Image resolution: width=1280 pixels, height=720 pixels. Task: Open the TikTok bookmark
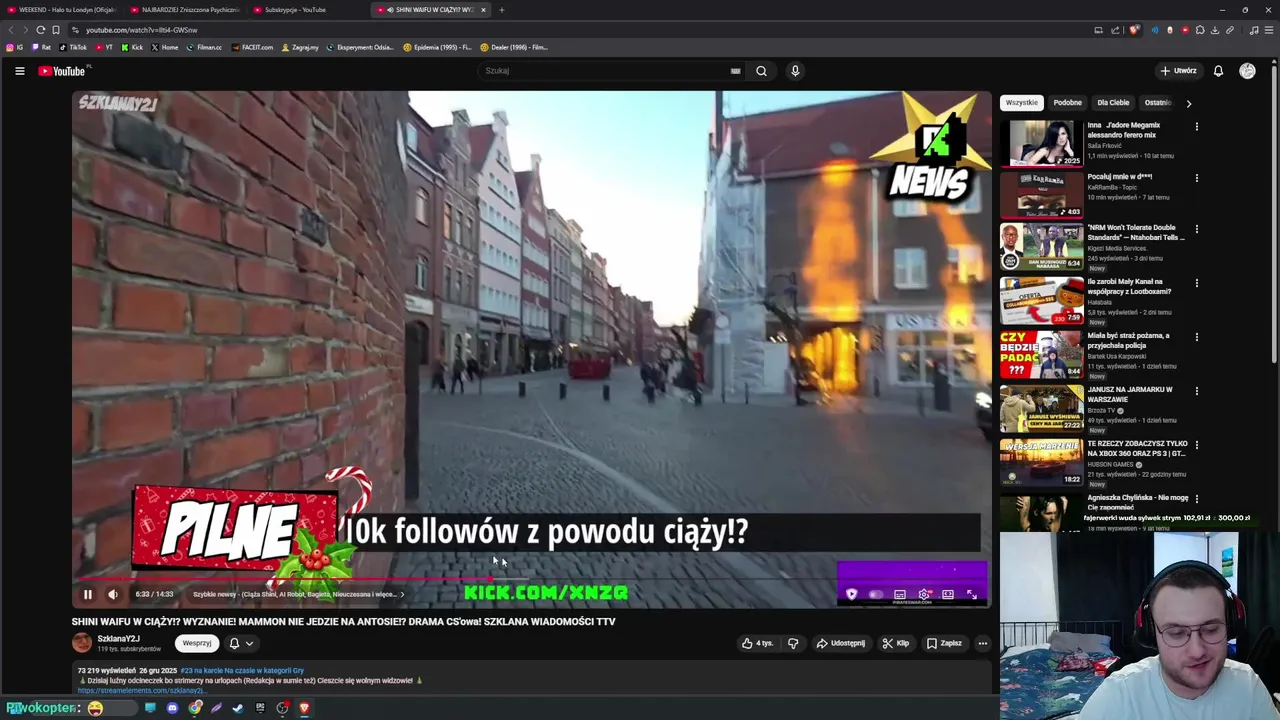73,47
